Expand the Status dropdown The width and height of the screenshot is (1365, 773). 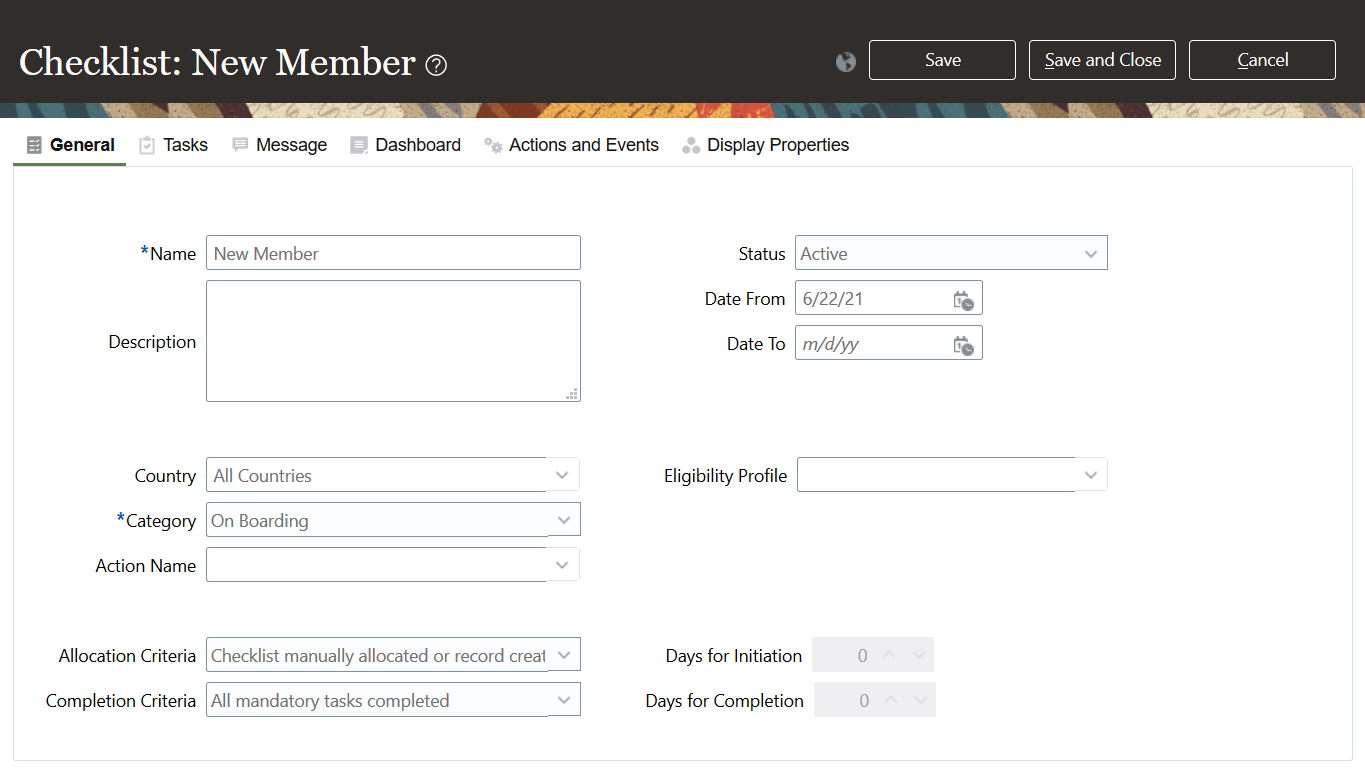[x=1091, y=254]
